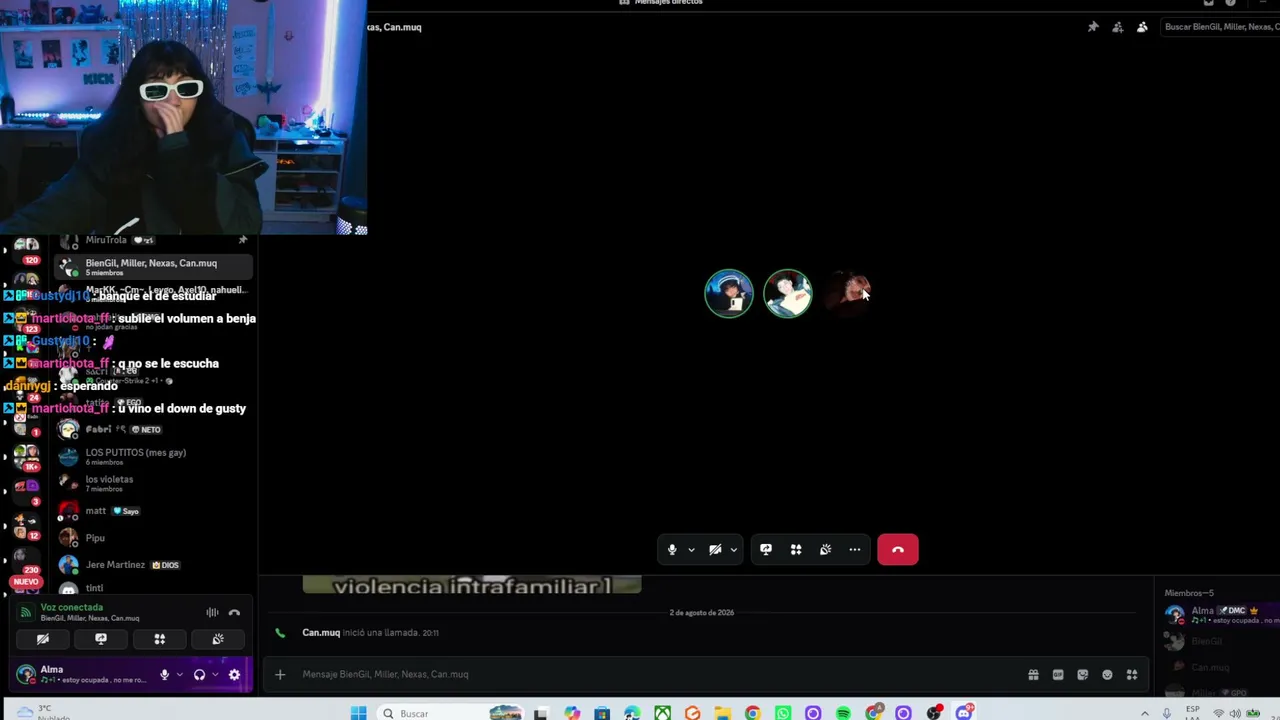This screenshot has width=1280, height=720.
Task: Turn on camera in the call controls
Action: coord(715,549)
